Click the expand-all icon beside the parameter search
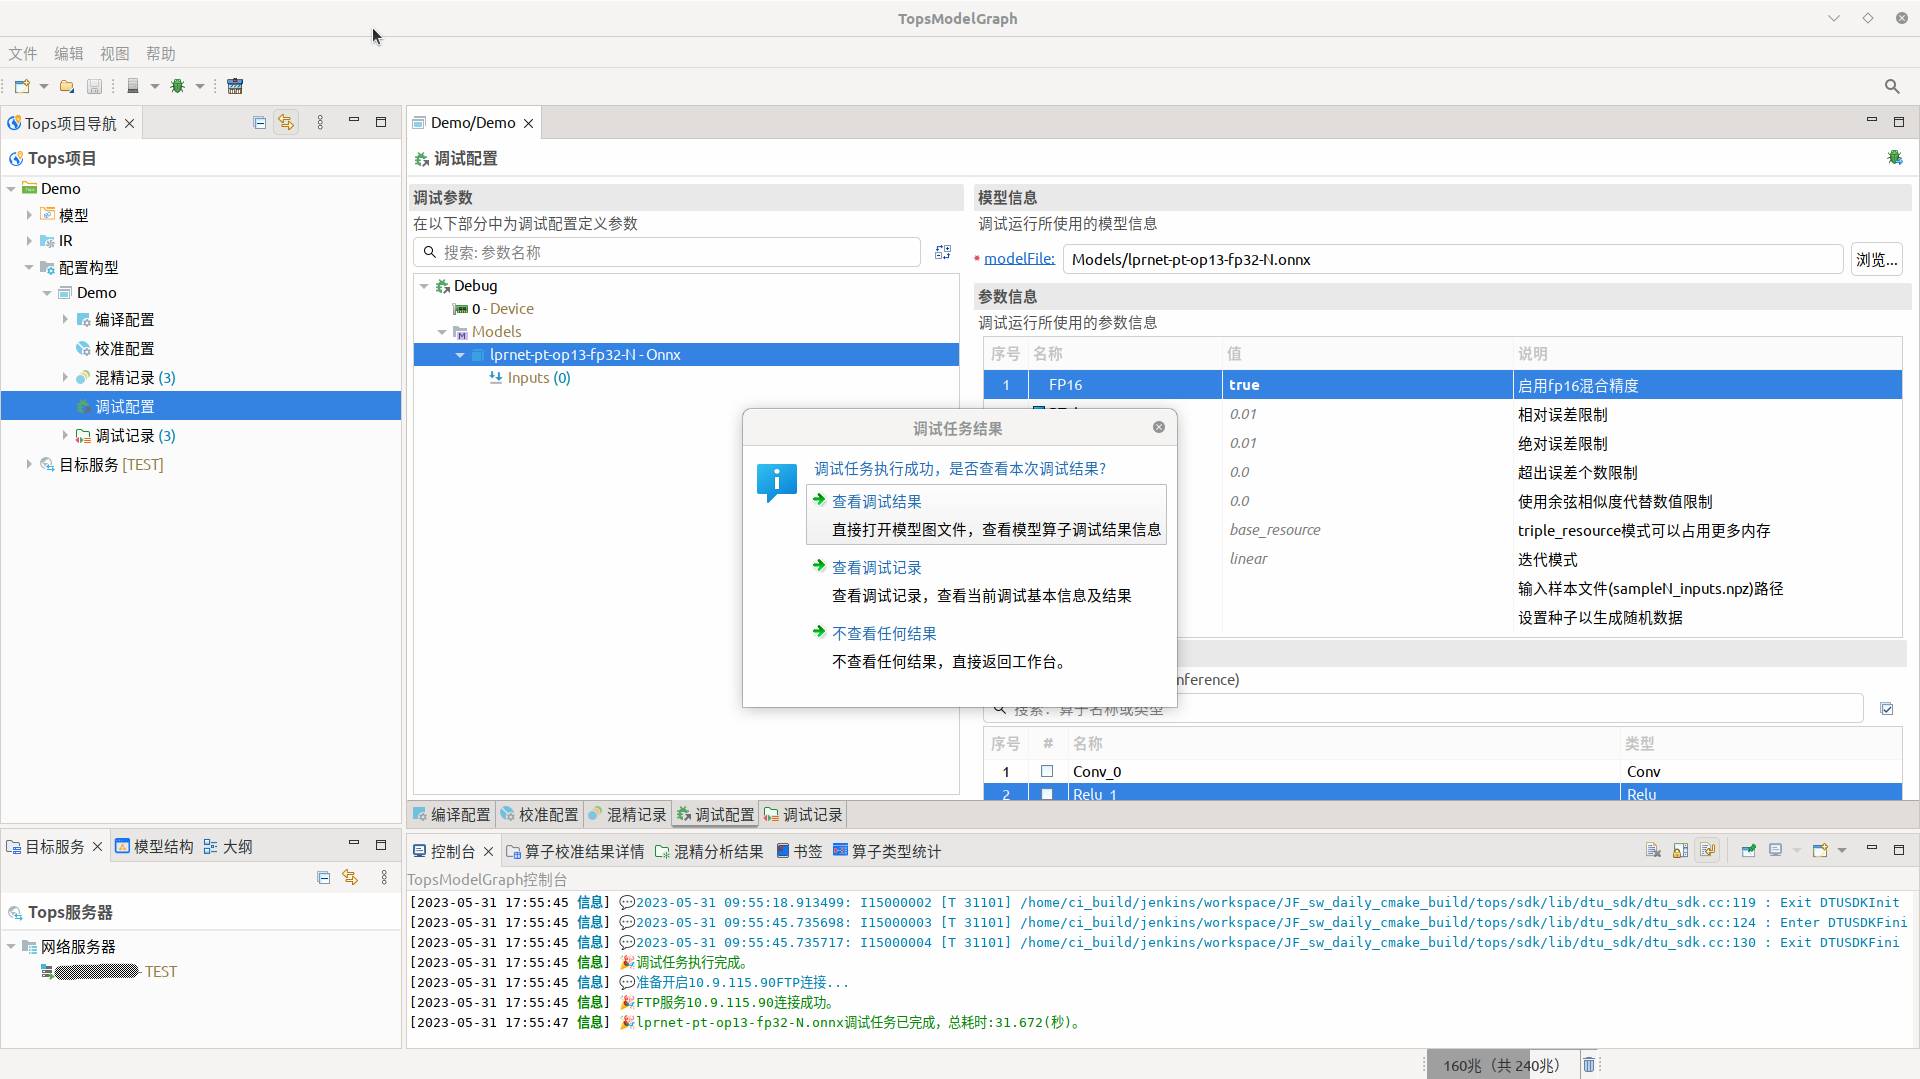 [x=943, y=252]
